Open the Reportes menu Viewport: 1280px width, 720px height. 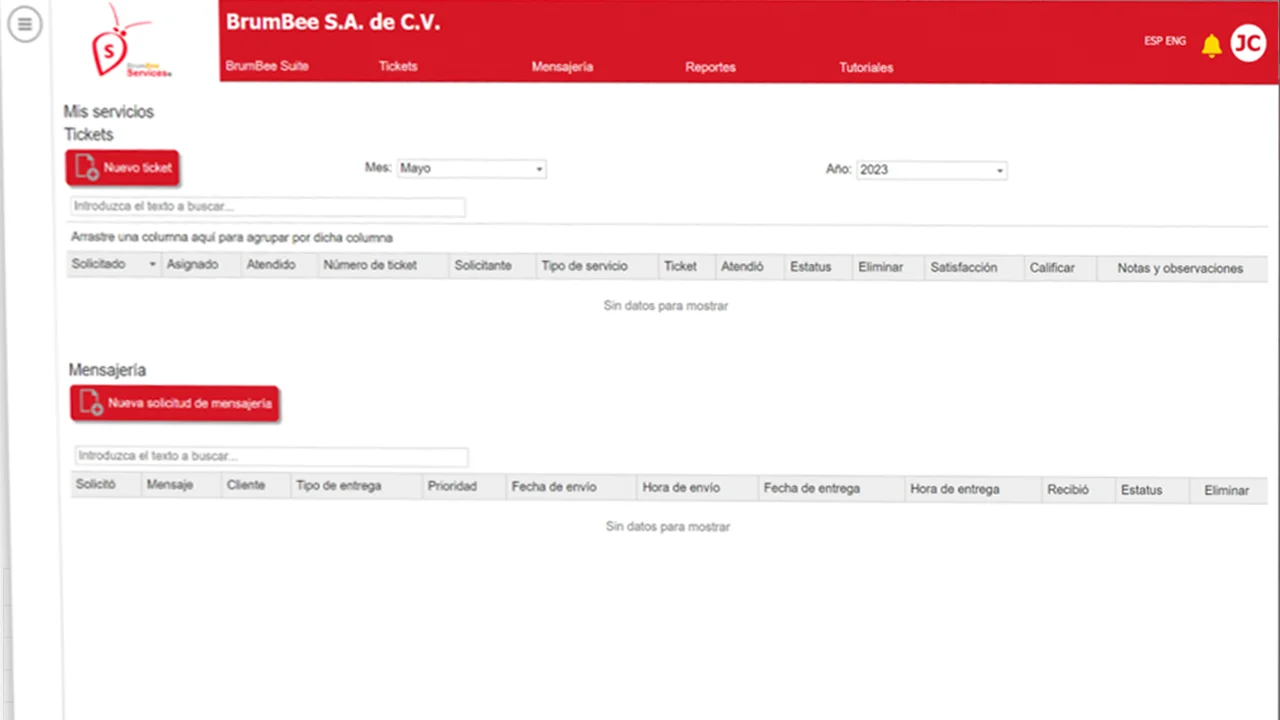pos(710,67)
